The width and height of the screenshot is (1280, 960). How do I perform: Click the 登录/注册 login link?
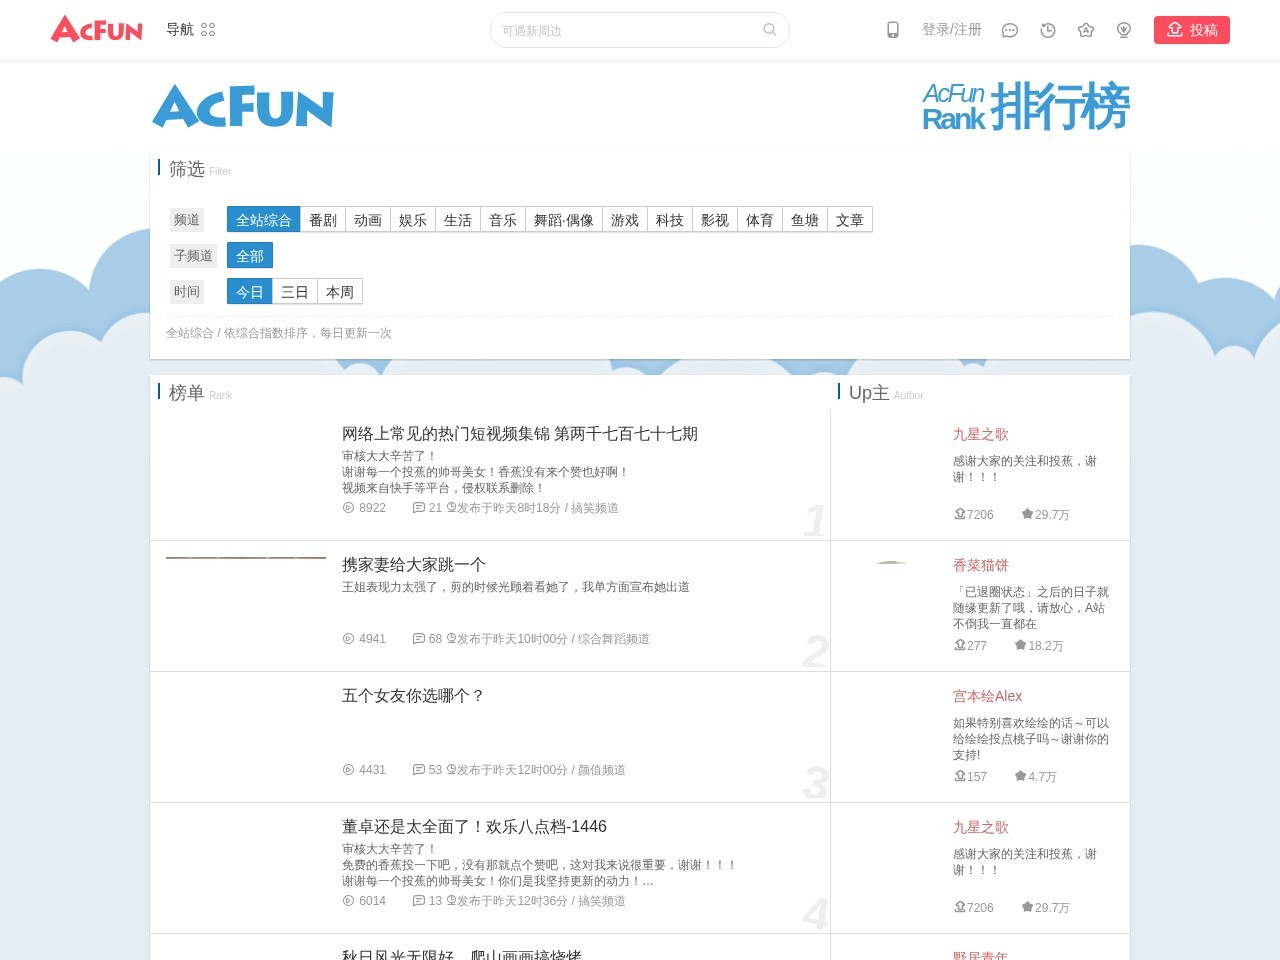point(951,30)
